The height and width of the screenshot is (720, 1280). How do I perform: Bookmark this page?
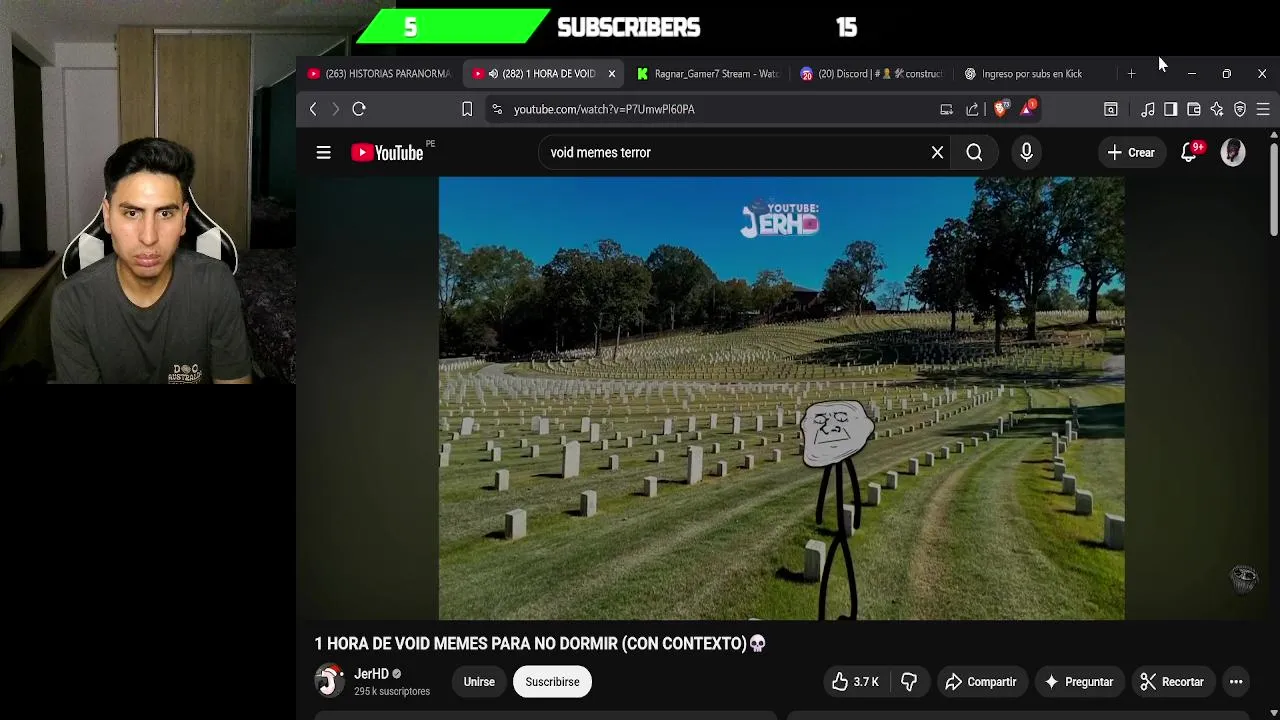pos(466,109)
